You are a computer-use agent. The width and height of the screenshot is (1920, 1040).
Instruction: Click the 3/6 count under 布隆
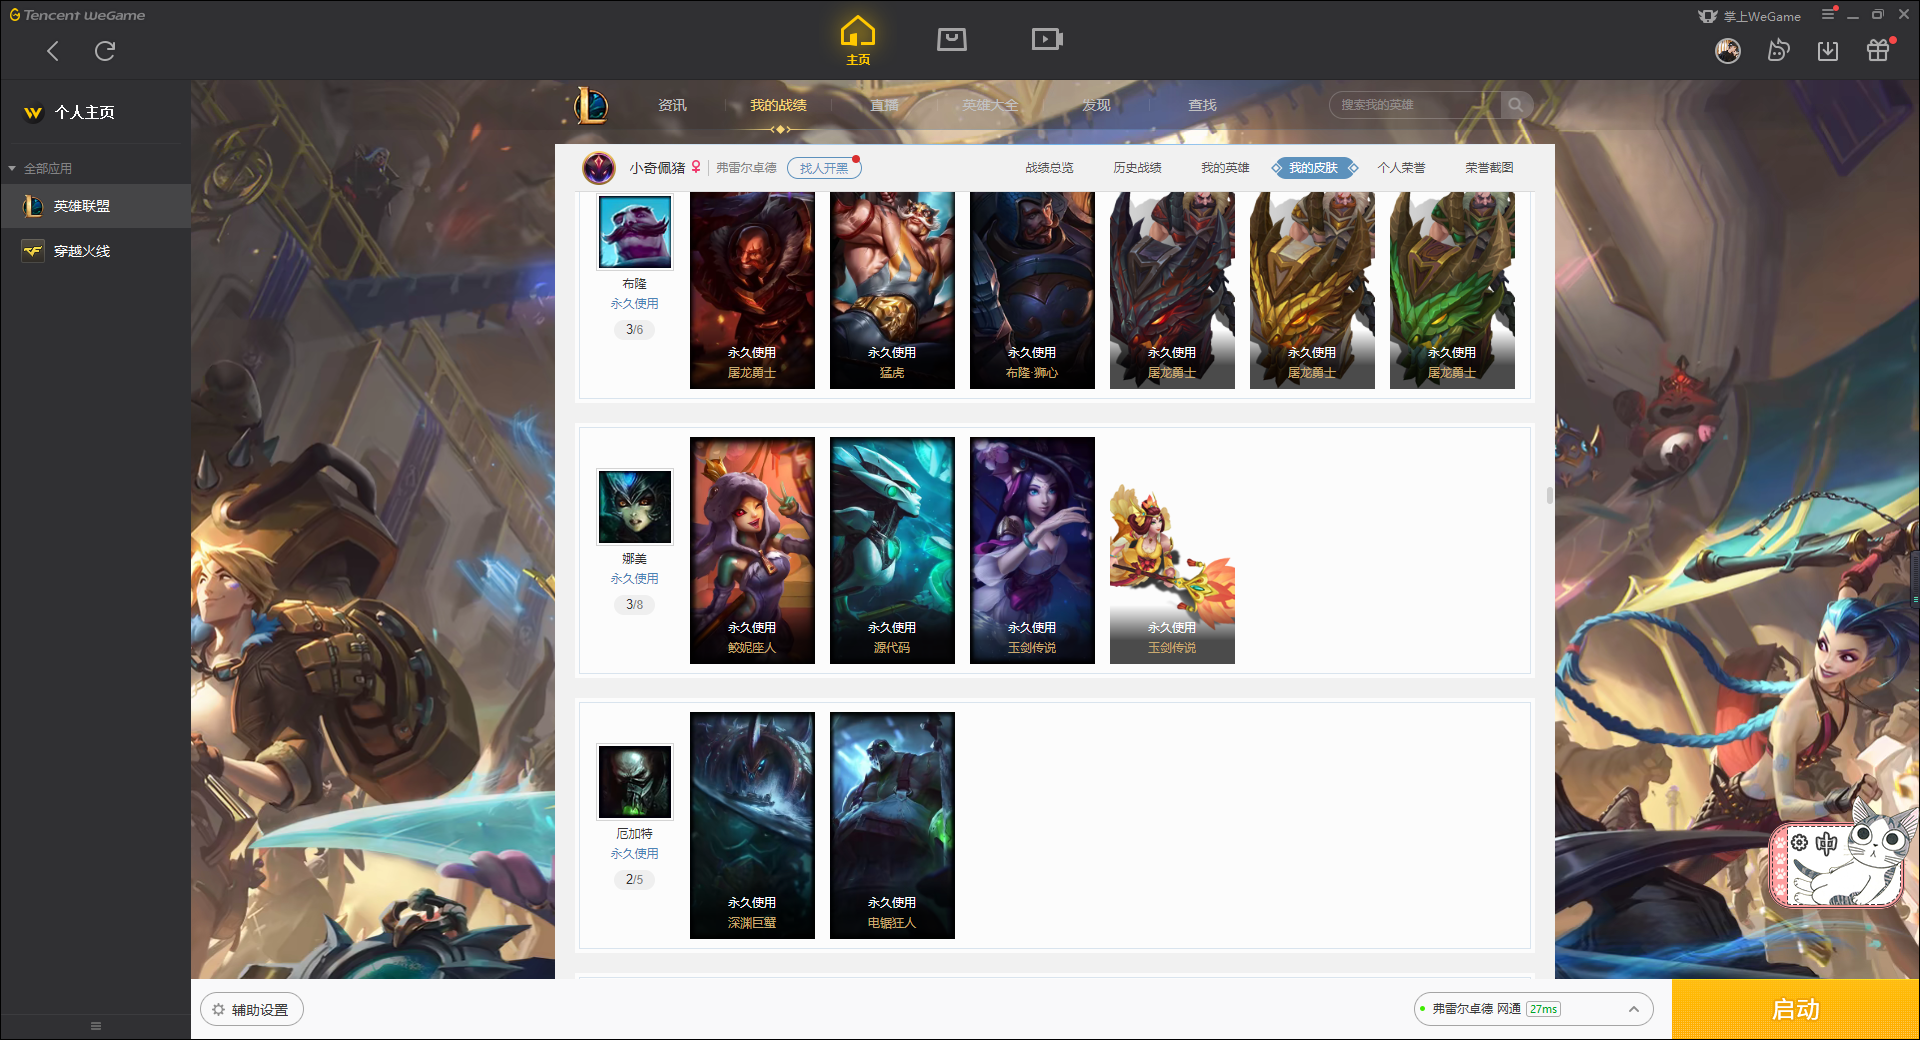pos(634,329)
